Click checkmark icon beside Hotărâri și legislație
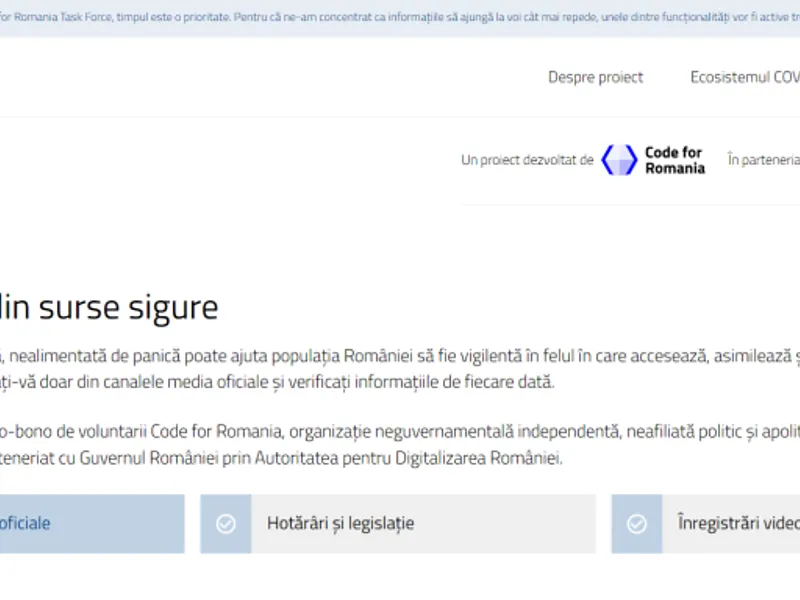 tap(226, 524)
